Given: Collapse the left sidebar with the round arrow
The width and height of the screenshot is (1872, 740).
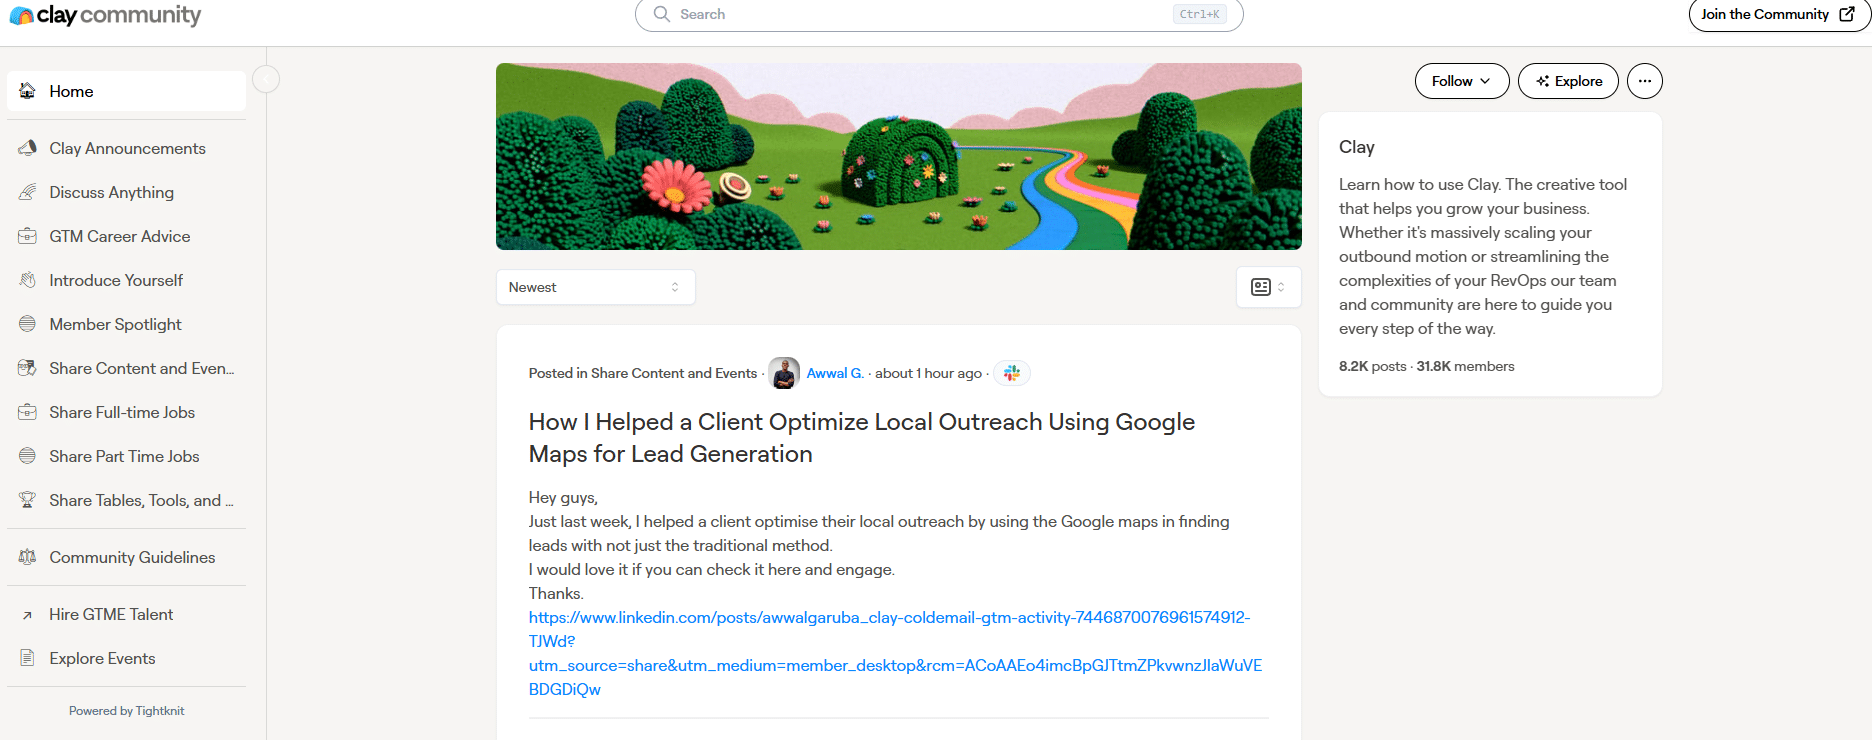Looking at the screenshot, I should 266,79.
